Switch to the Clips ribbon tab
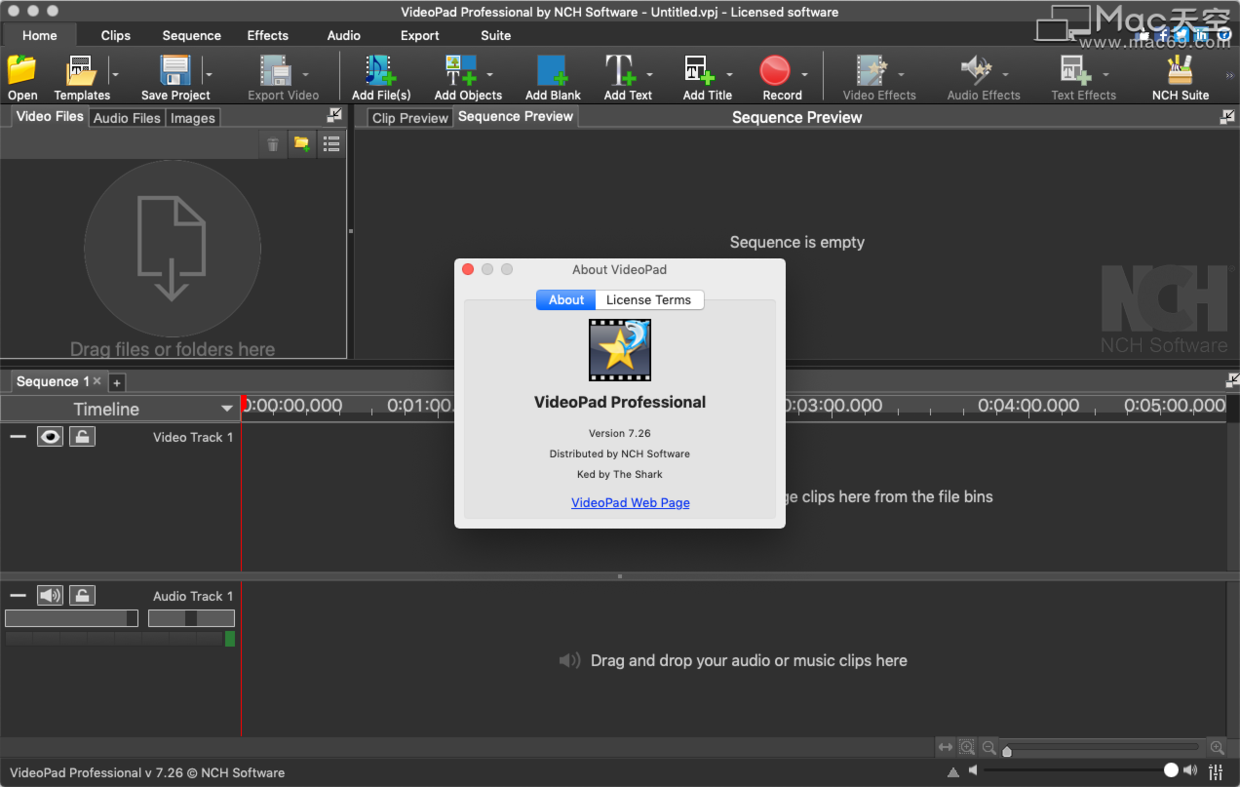The height and width of the screenshot is (787, 1240). pyautogui.click(x=116, y=35)
